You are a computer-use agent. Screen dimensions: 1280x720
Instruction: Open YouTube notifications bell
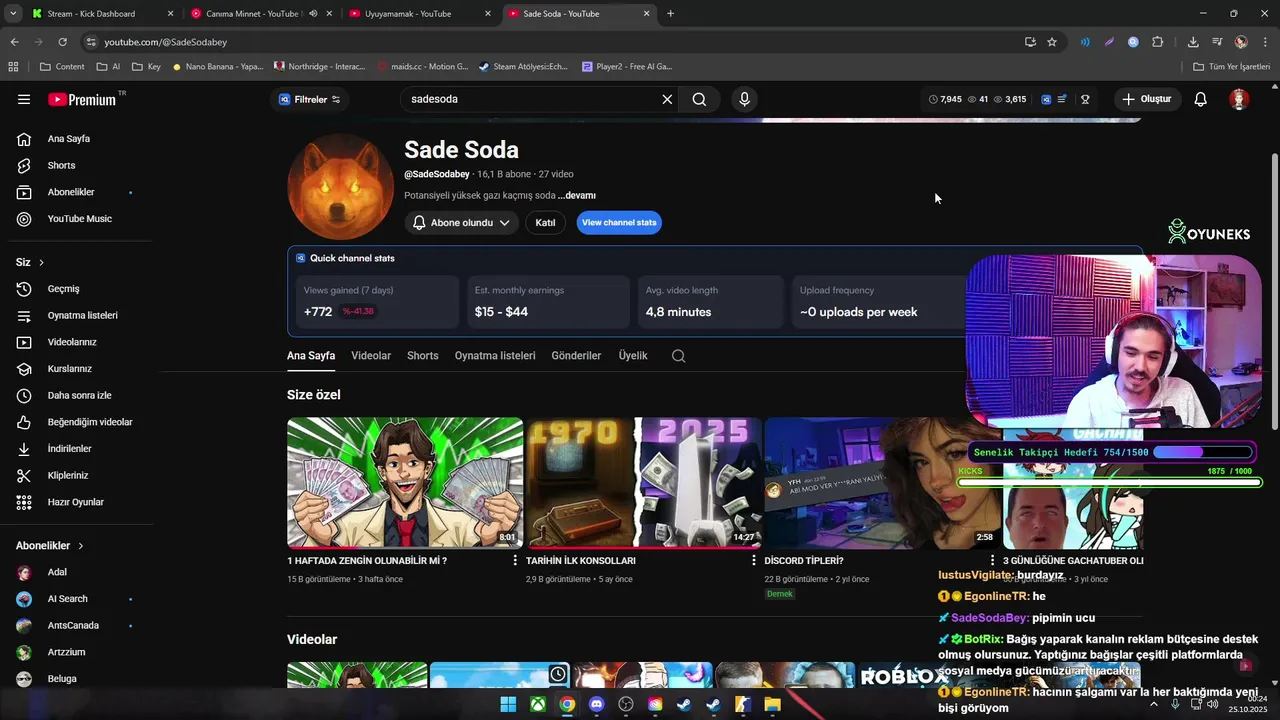coord(1201,99)
